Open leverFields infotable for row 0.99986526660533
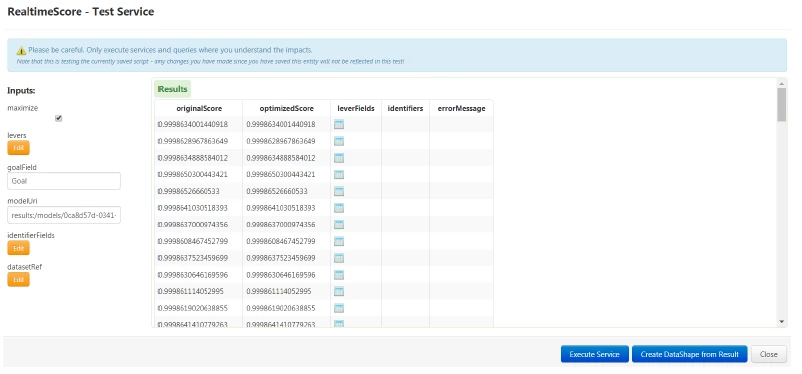Screen dimensions: 802x374 pos(339,191)
